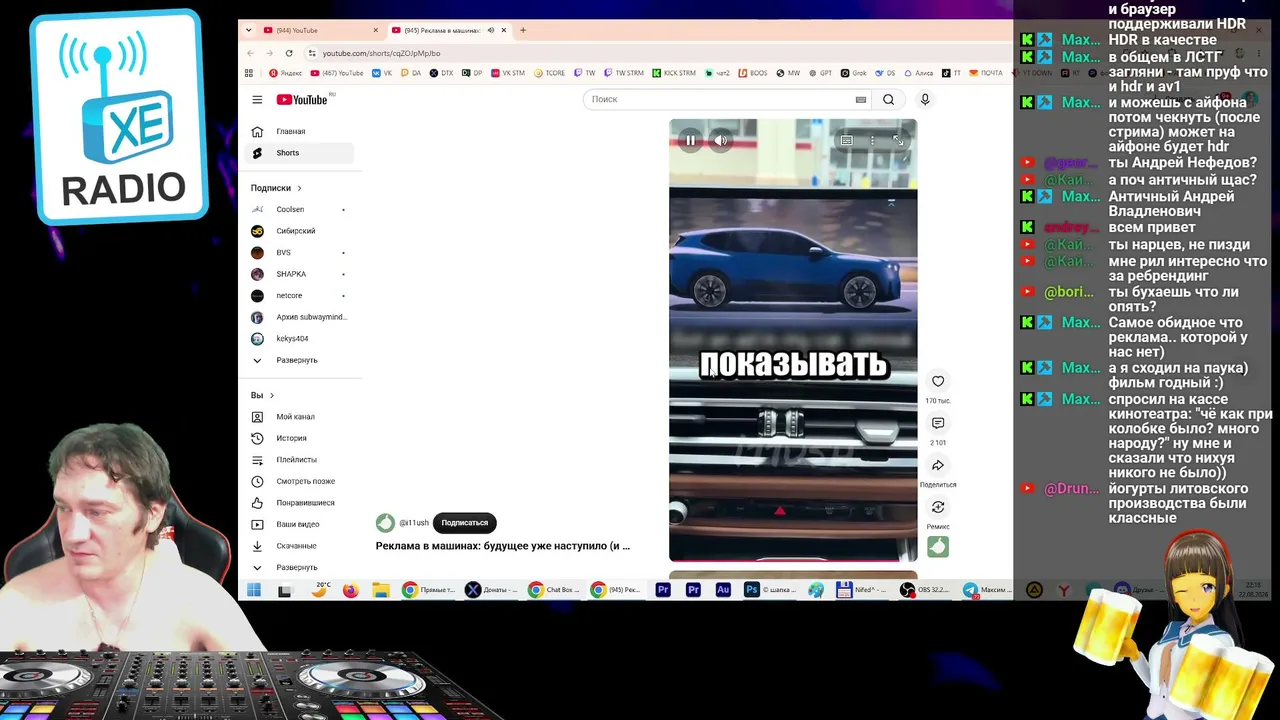Viewport: 1280px width, 720px height.
Task: Open the Coolsen subscription
Action: [x=299, y=210]
